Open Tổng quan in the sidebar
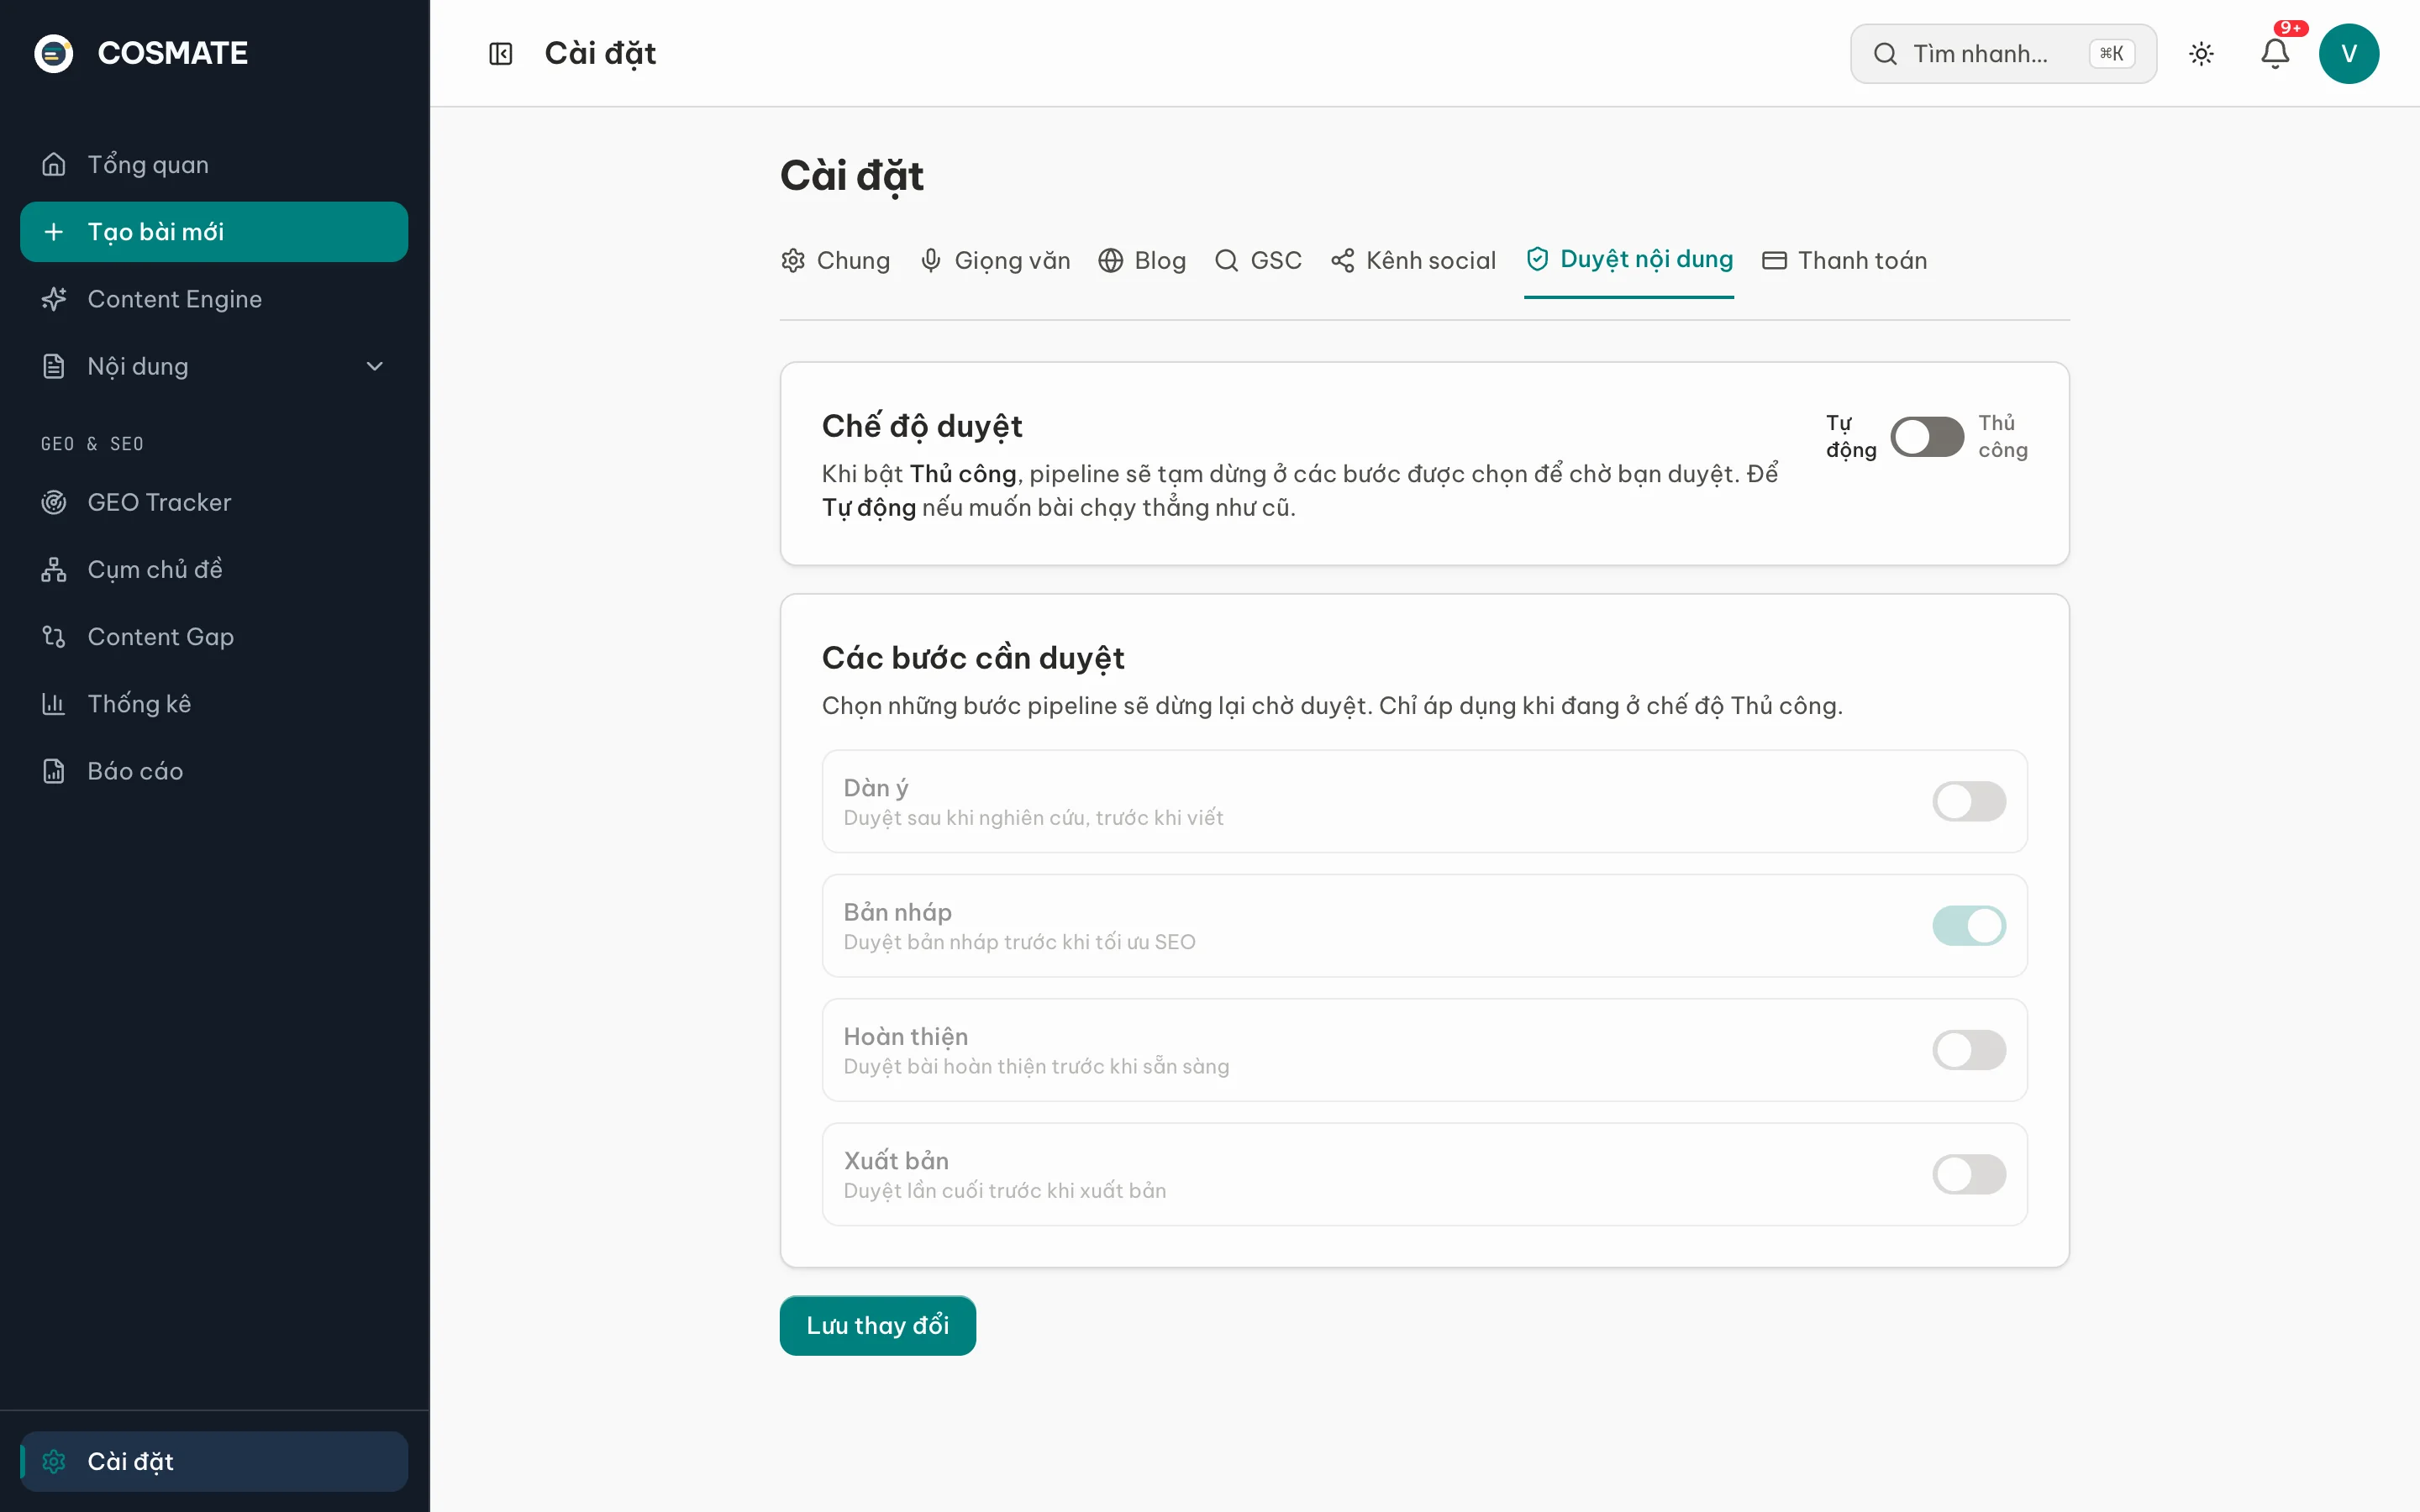Viewport: 2420px width, 1512px height. (214, 164)
